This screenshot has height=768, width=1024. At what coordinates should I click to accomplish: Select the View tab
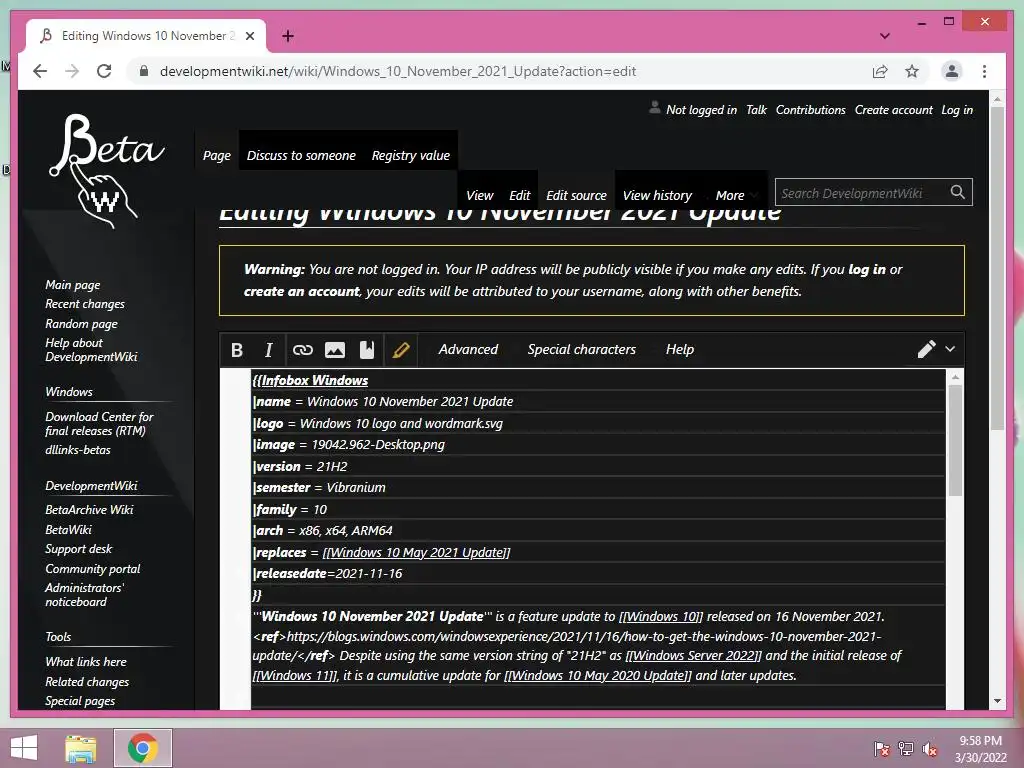[479, 195]
